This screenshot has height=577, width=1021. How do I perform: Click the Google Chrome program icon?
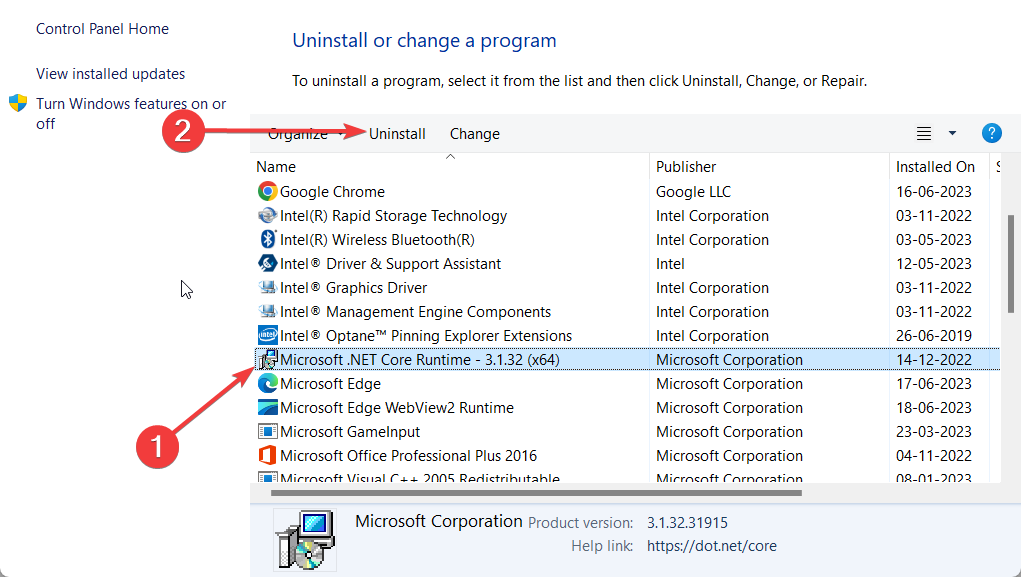(268, 191)
